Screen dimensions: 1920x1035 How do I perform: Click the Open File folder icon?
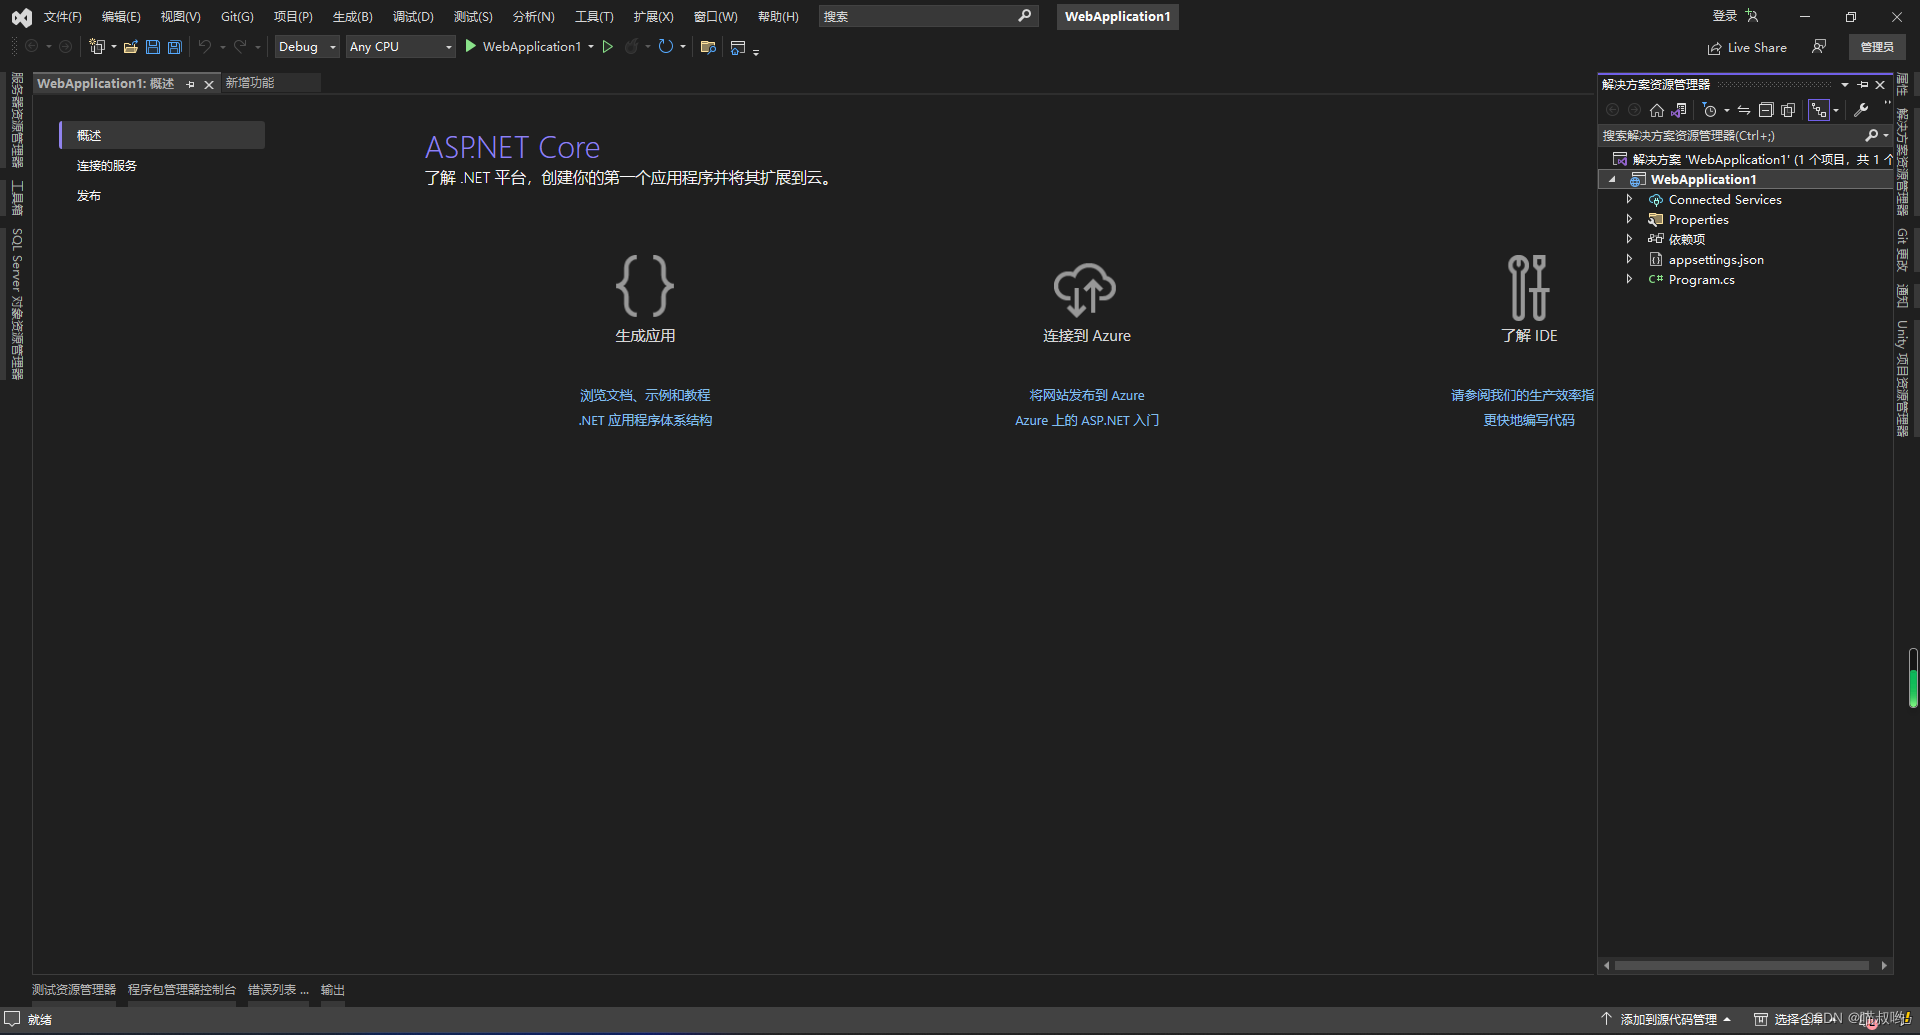[130, 47]
